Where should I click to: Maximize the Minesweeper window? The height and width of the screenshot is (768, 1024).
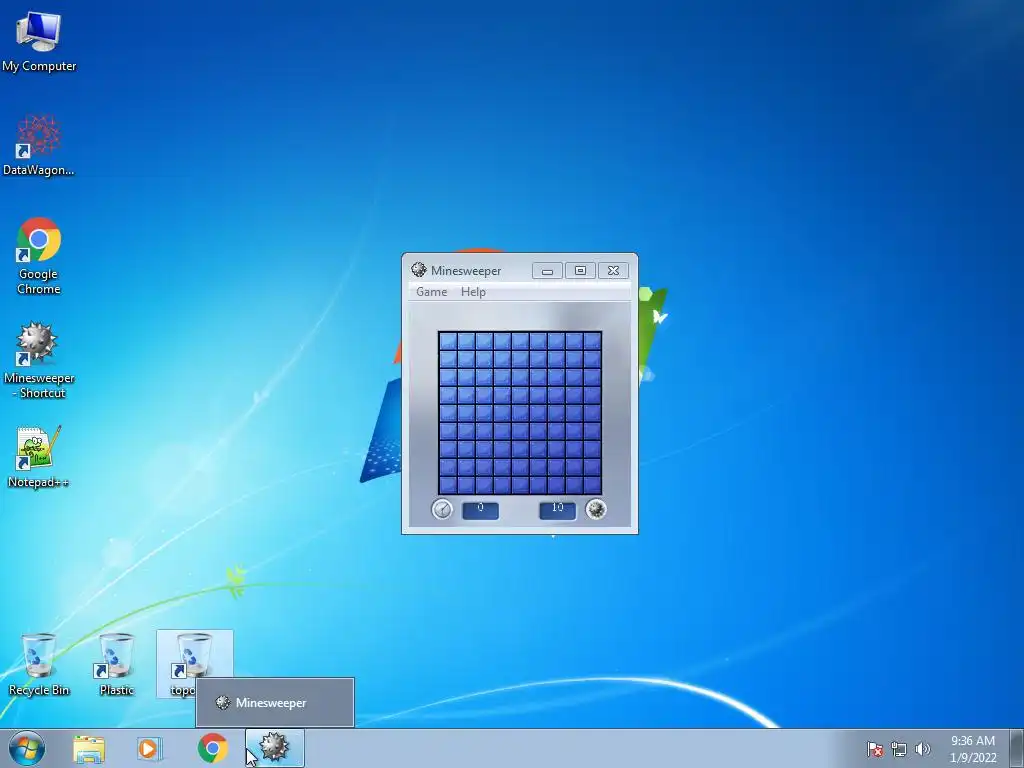[580, 270]
